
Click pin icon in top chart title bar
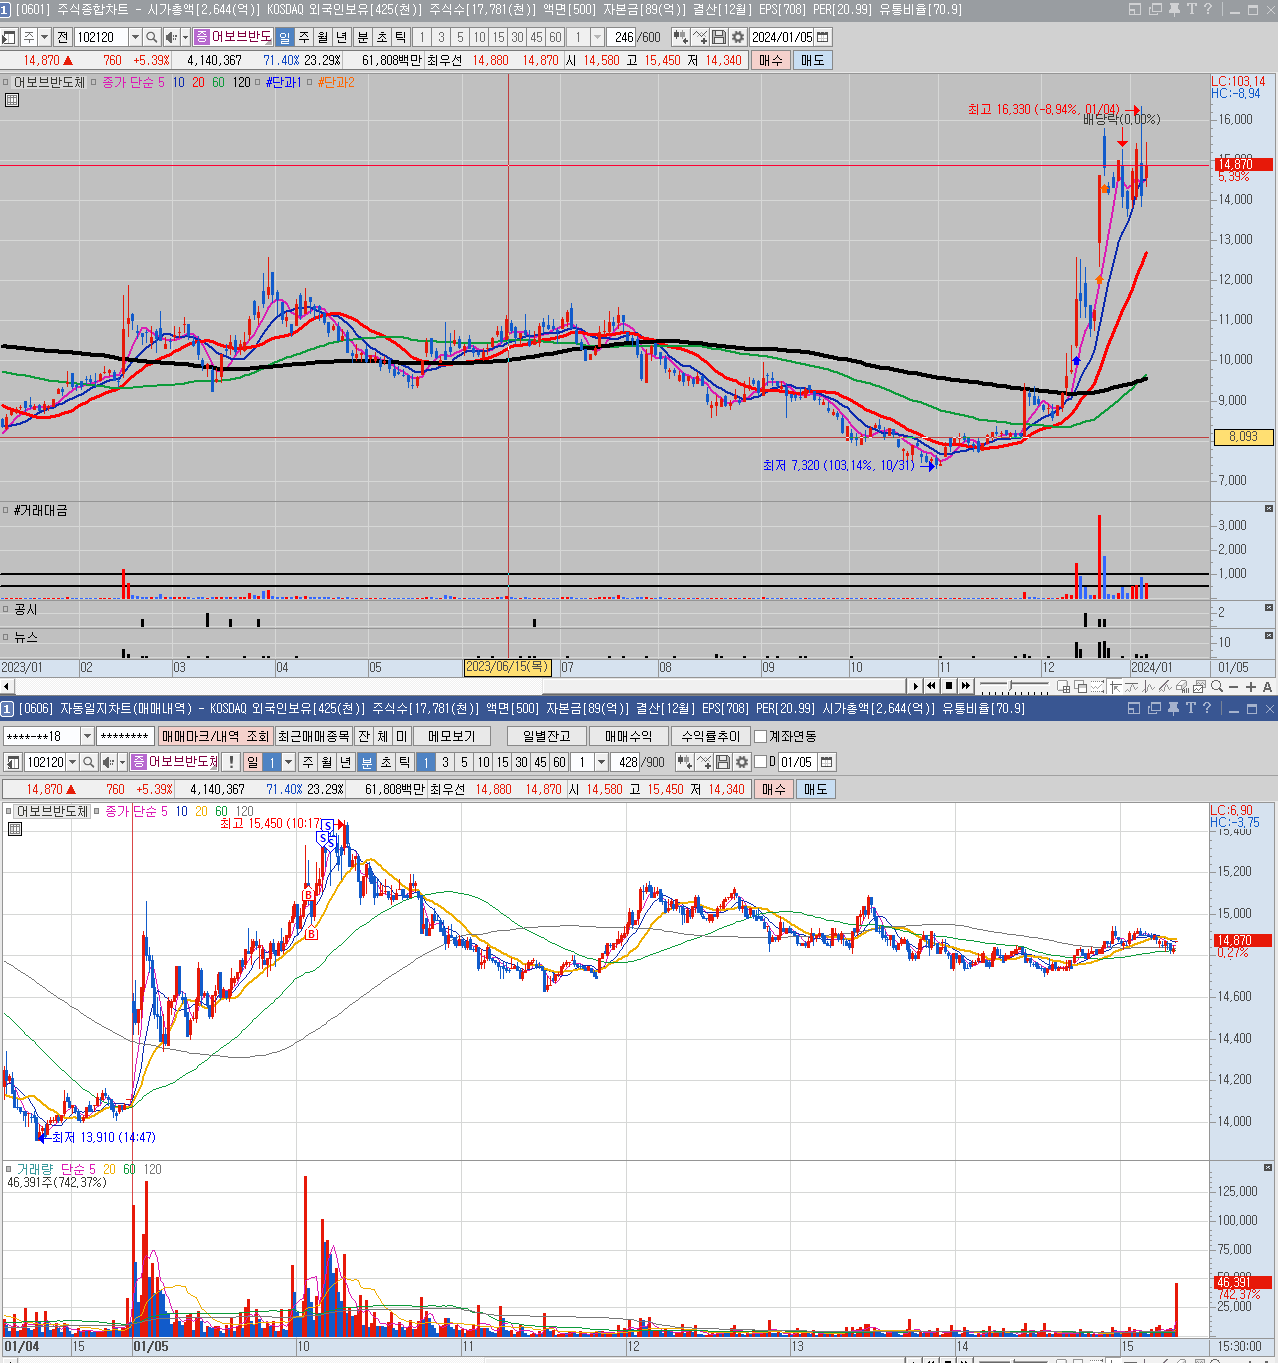point(1175,9)
